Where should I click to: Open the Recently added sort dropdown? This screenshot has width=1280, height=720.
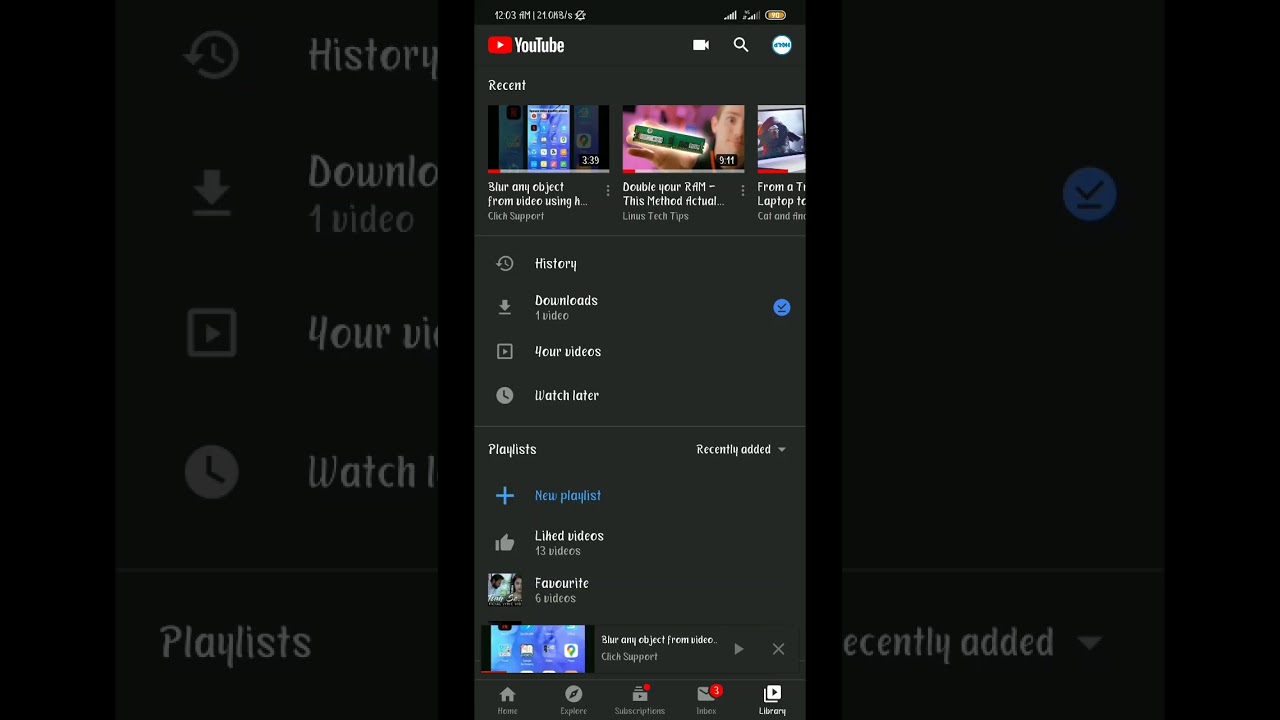click(741, 450)
